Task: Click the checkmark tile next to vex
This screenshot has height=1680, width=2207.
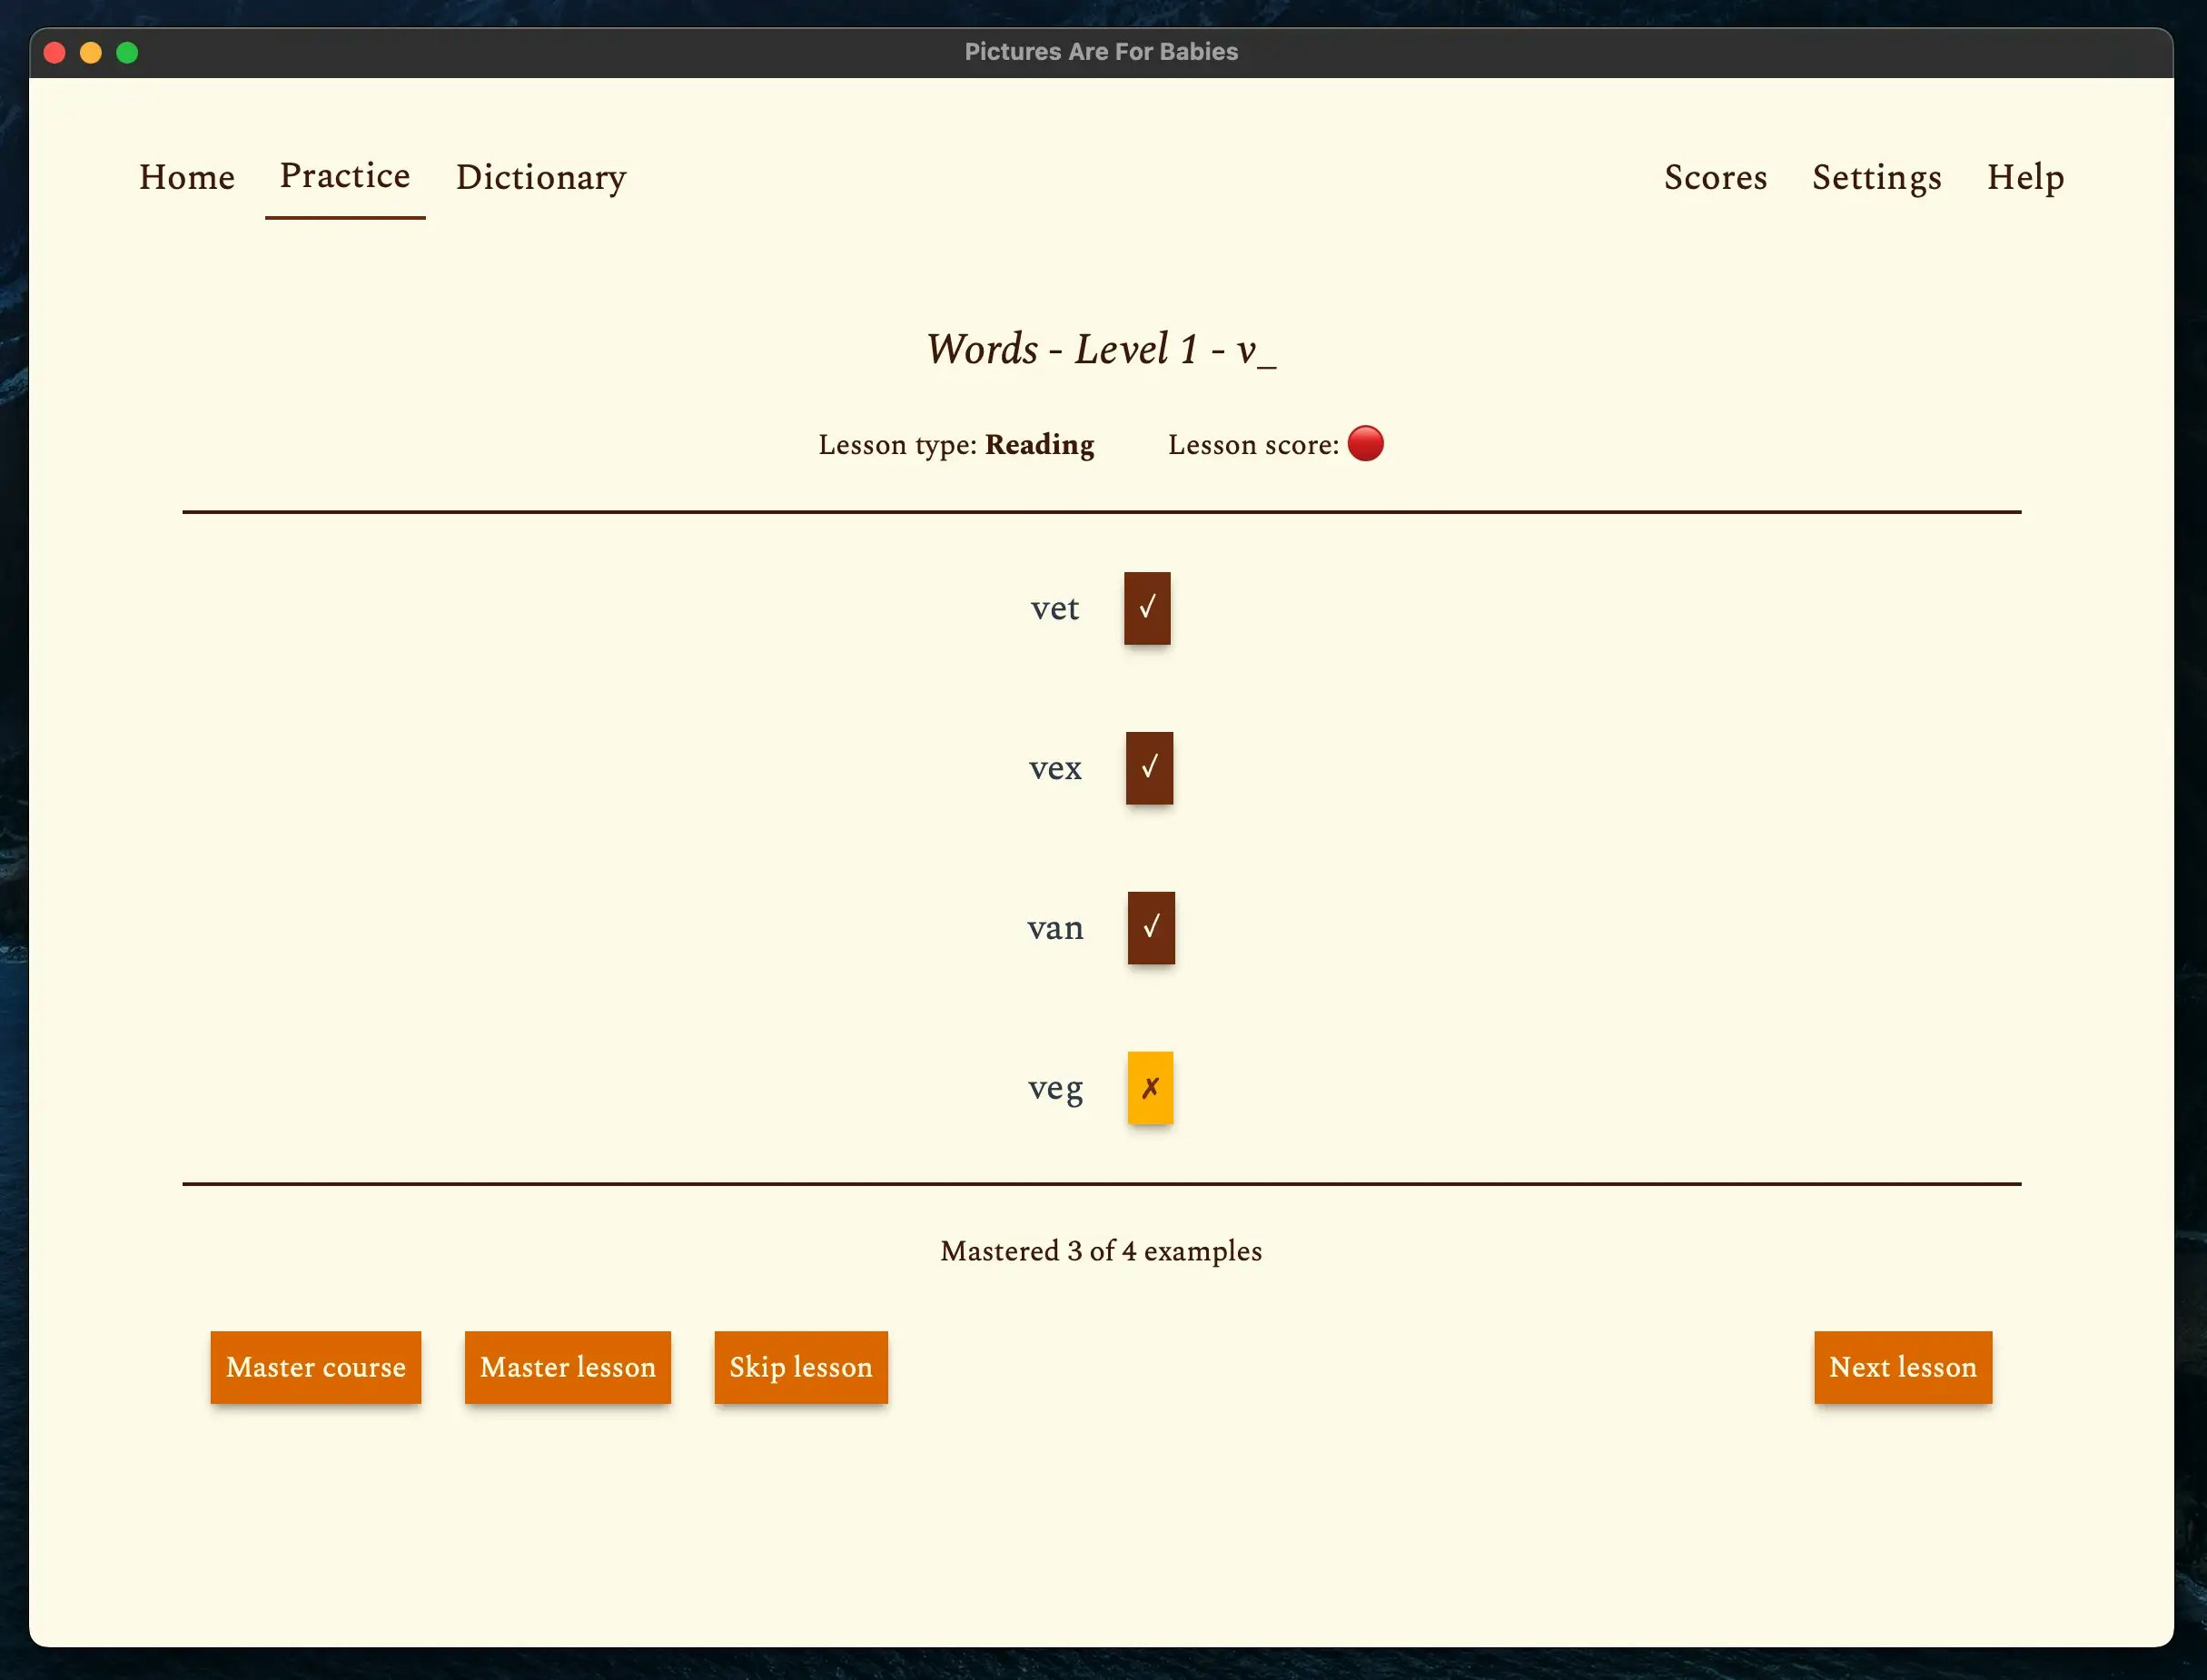Action: [1150, 768]
